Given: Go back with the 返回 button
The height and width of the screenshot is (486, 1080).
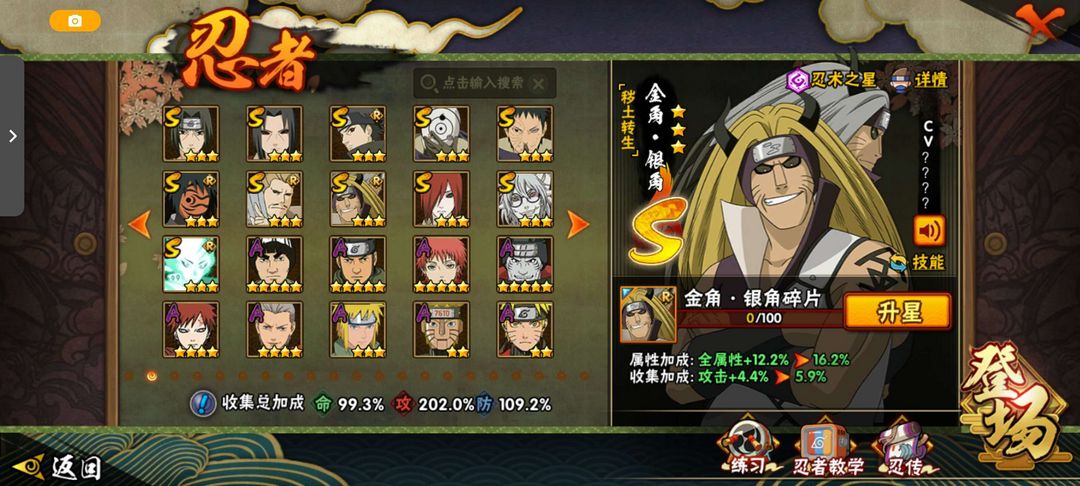Looking at the screenshot, I should click(x=58, y=468).
